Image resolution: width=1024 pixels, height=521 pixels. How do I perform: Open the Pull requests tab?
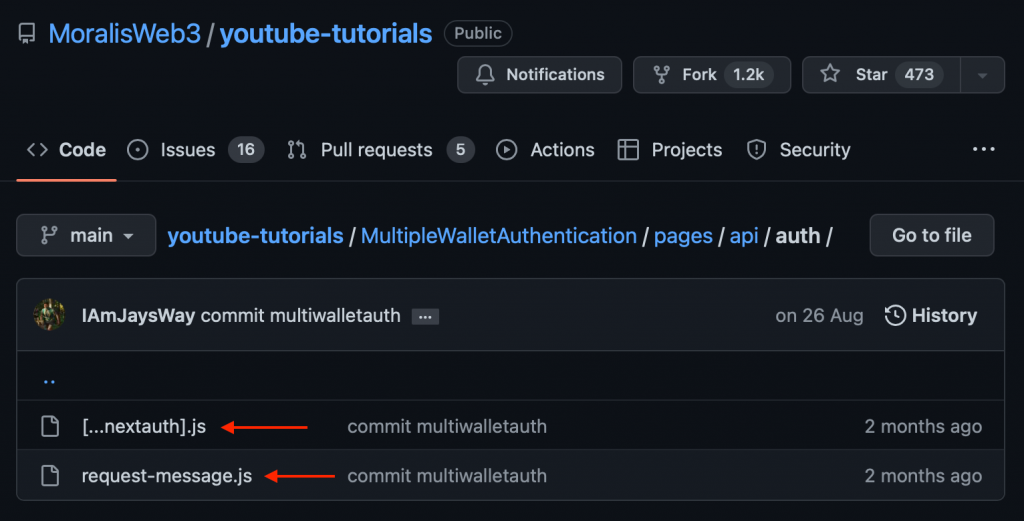click(x=381, y=150)
